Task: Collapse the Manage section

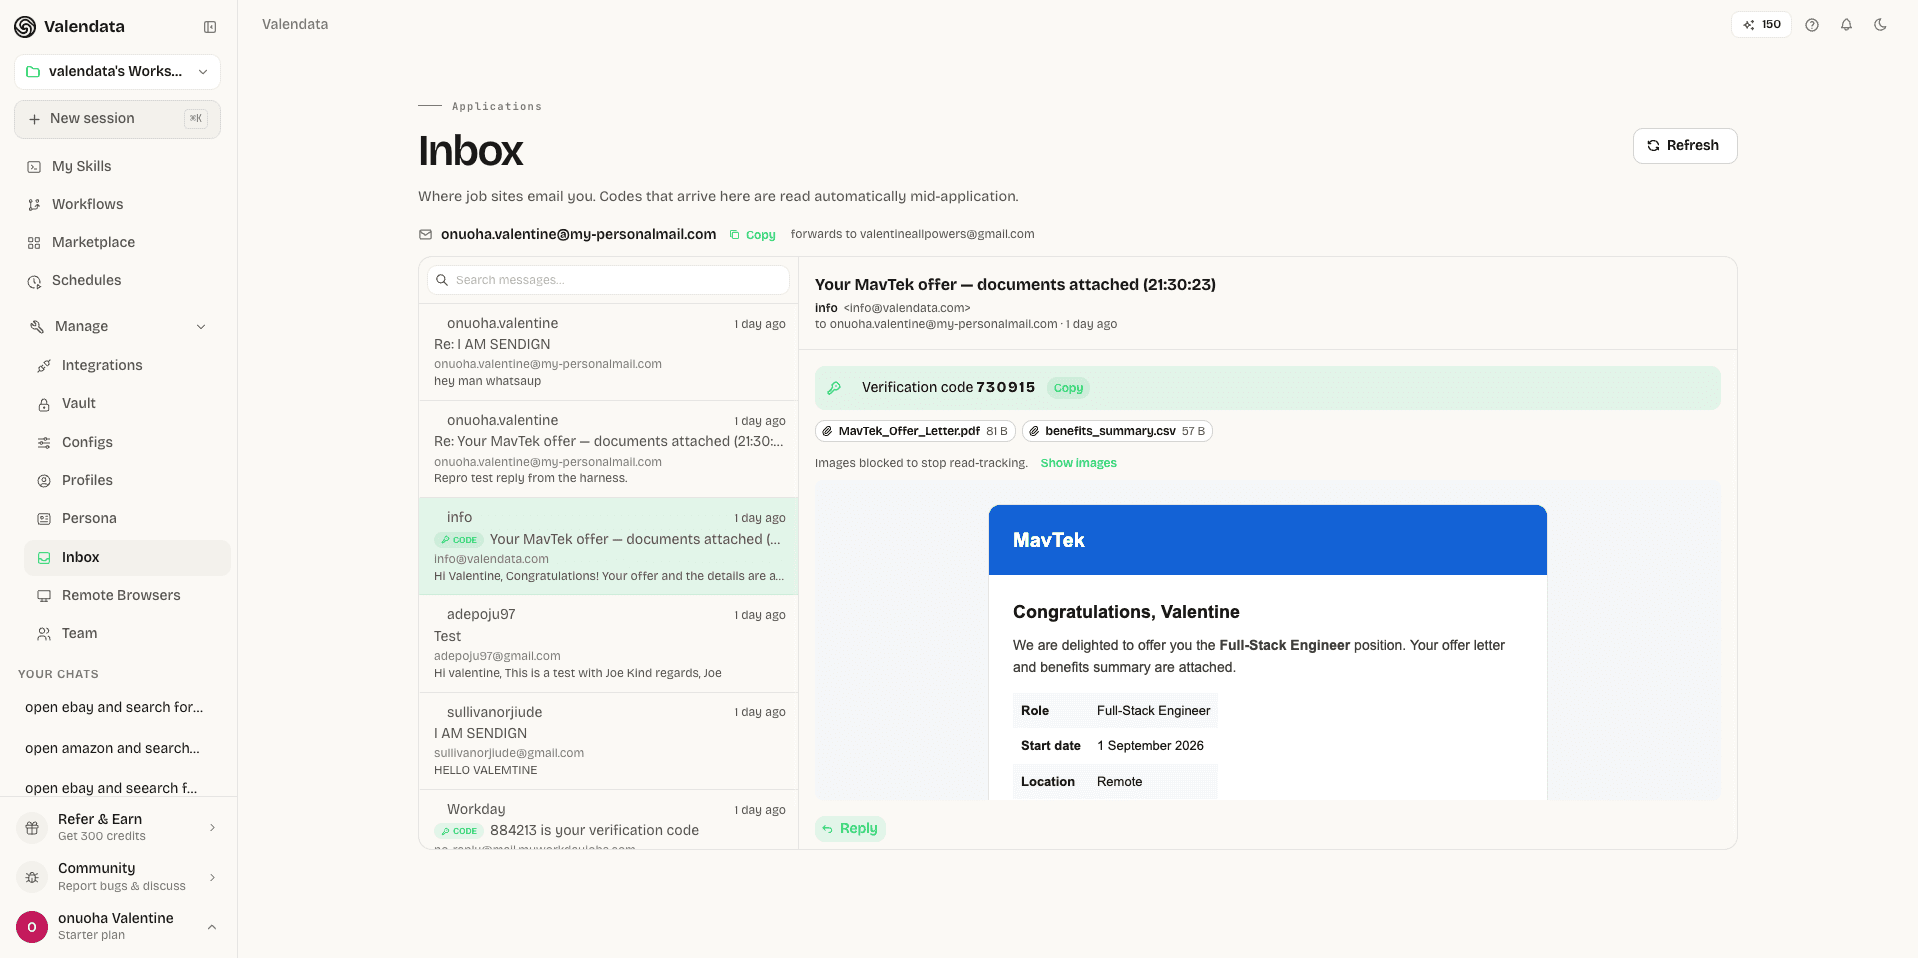Action: (117, 326)
